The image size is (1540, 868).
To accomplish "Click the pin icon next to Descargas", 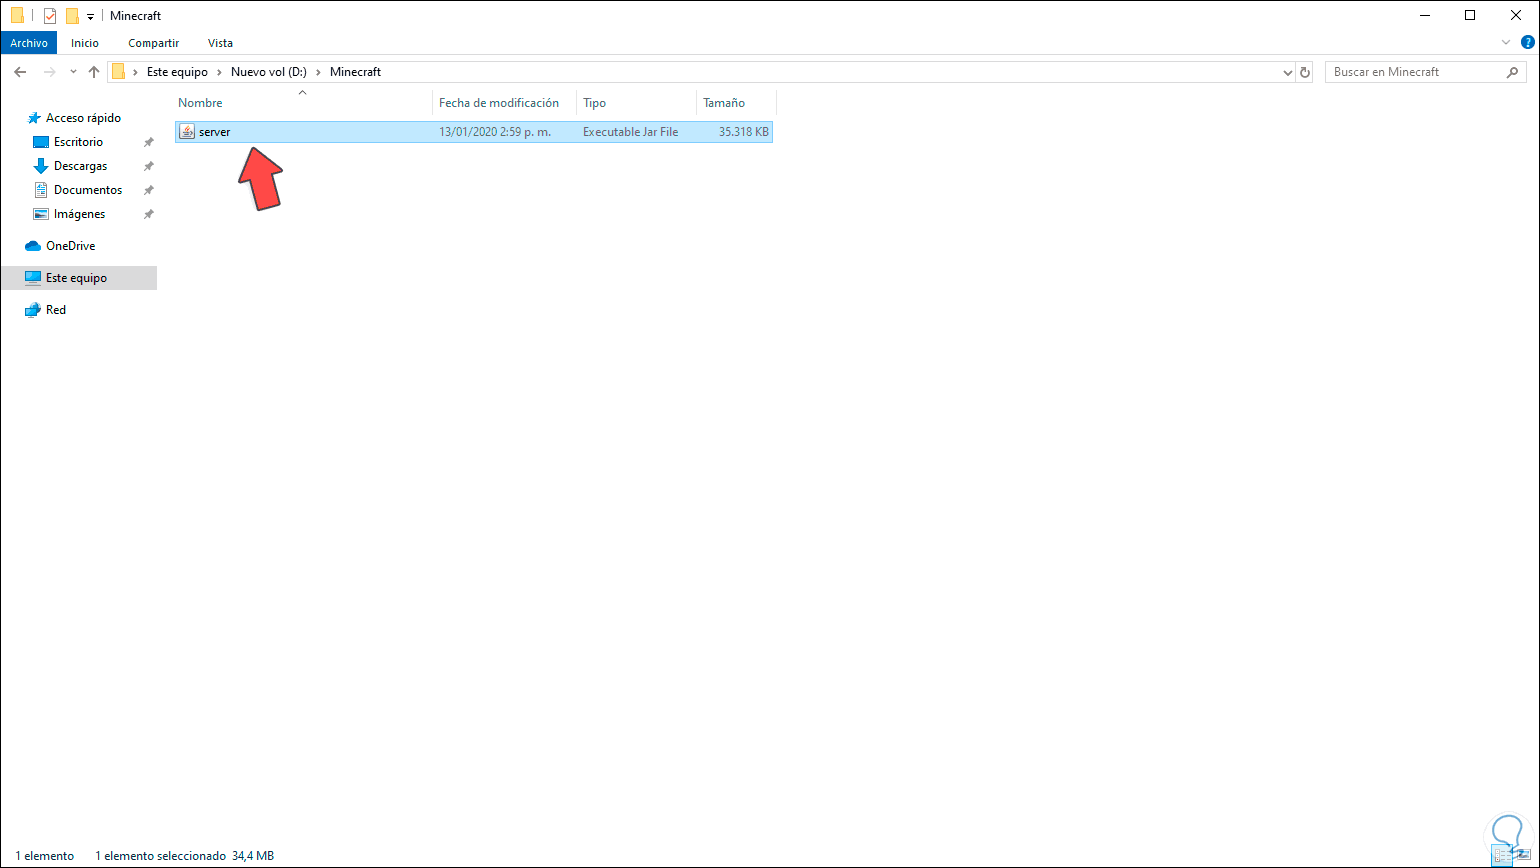I will [x=148, y=167].
